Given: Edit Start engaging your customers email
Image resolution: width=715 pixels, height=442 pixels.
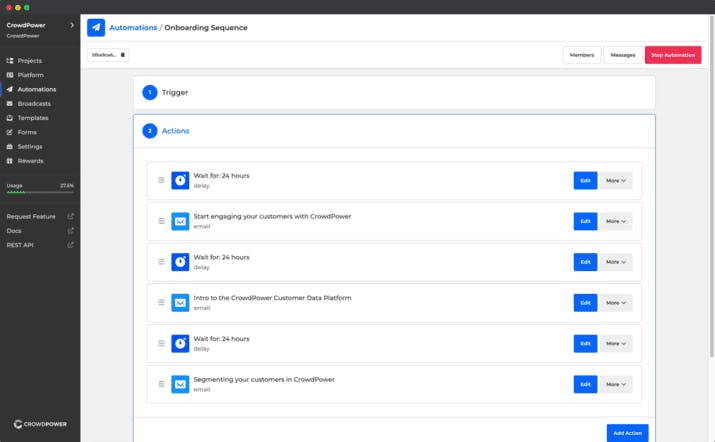Looking at the screenshot, I should click(x=585, y=221).
